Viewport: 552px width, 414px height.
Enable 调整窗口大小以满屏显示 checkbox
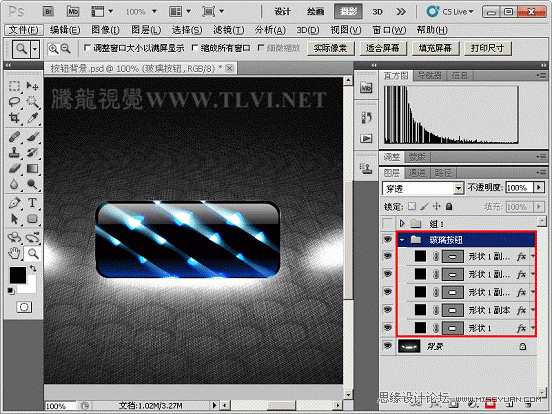[x=87, y=48]
